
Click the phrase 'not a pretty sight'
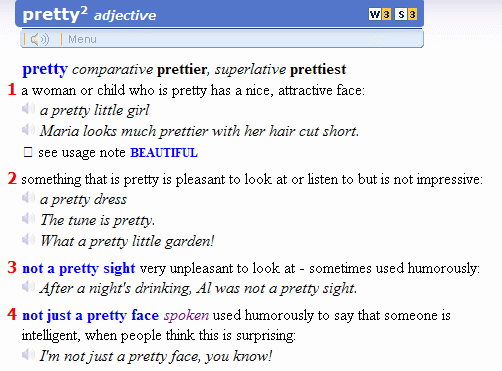tap(79, 268)
